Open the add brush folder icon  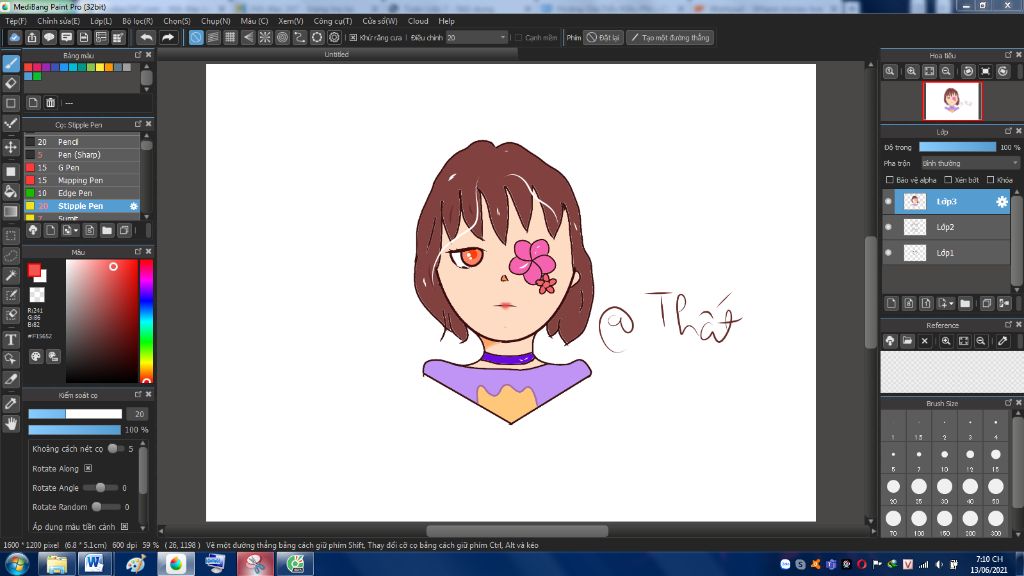coord(107,230)
